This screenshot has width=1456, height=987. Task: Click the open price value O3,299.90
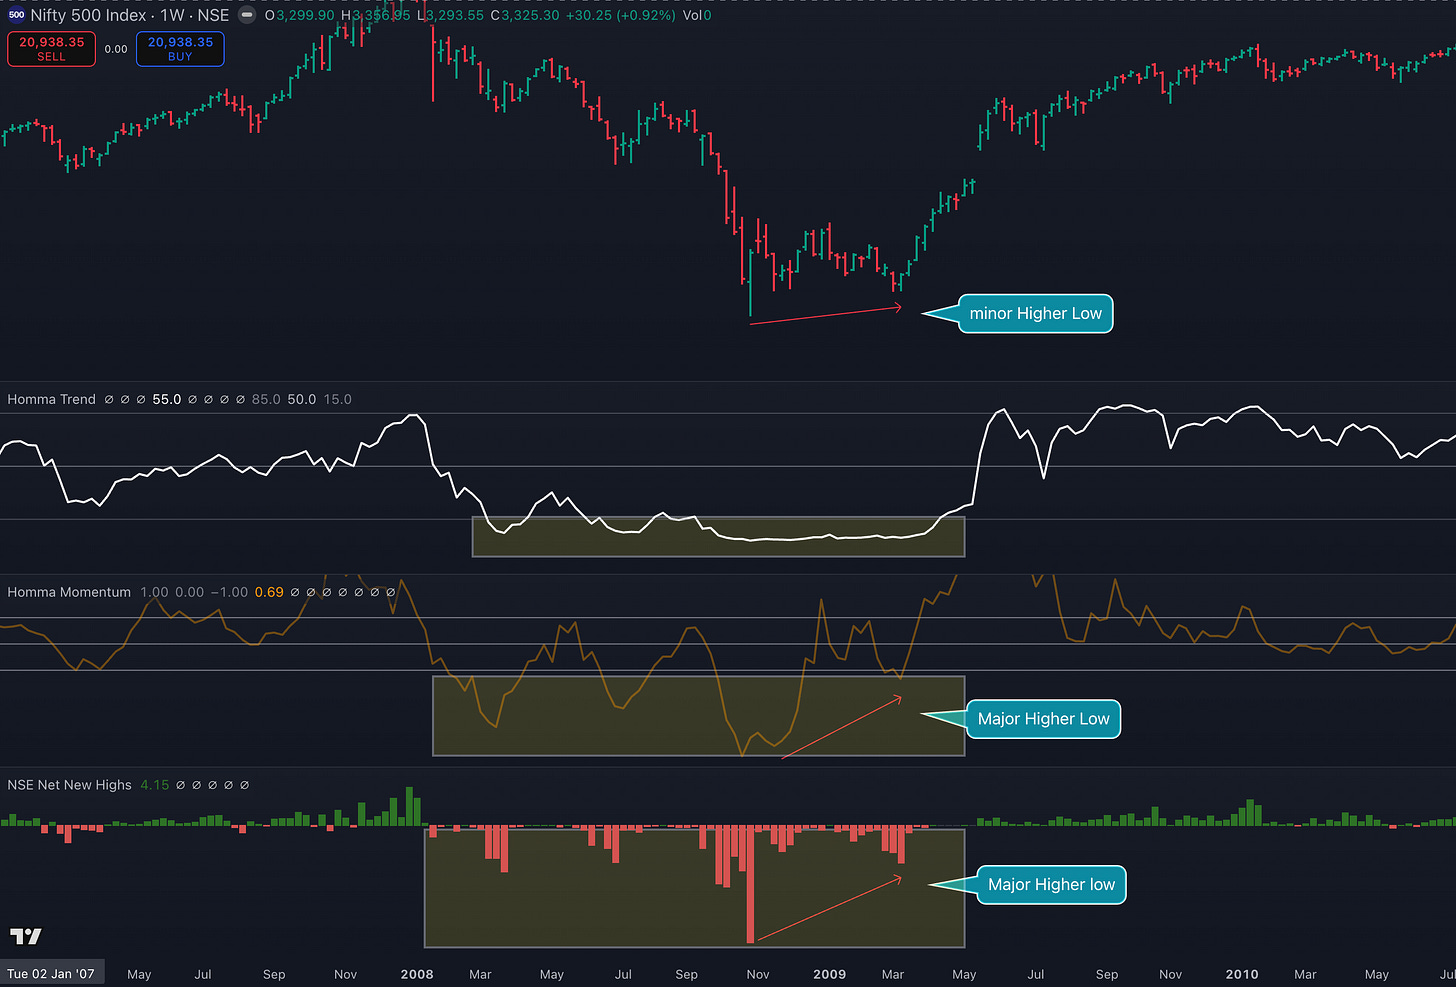tap(299, 15)
